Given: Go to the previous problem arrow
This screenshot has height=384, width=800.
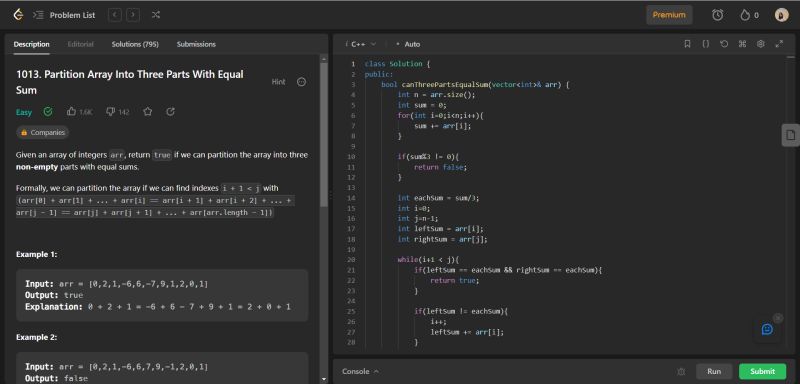Looking at the screenshot, I should pyautogui.click(x=115, y=15).
